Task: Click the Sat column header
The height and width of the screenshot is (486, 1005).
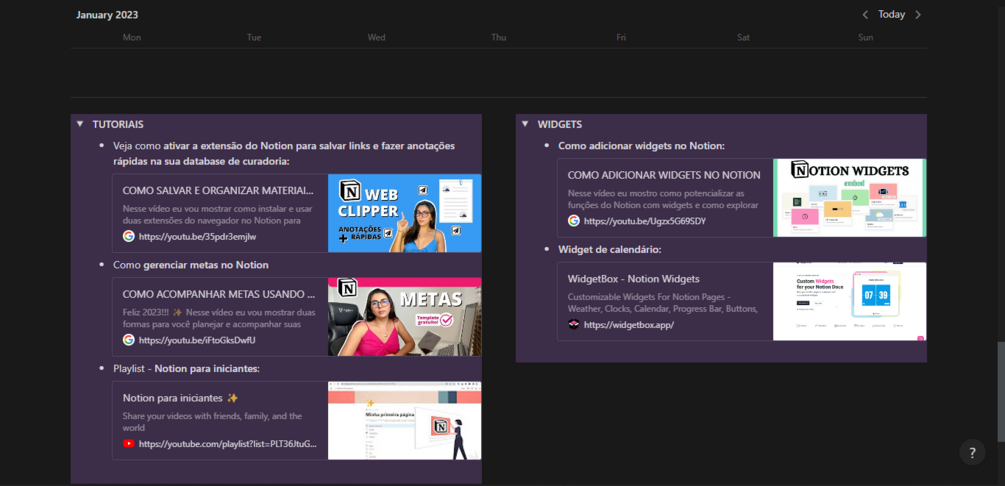Action: point(743,37)
